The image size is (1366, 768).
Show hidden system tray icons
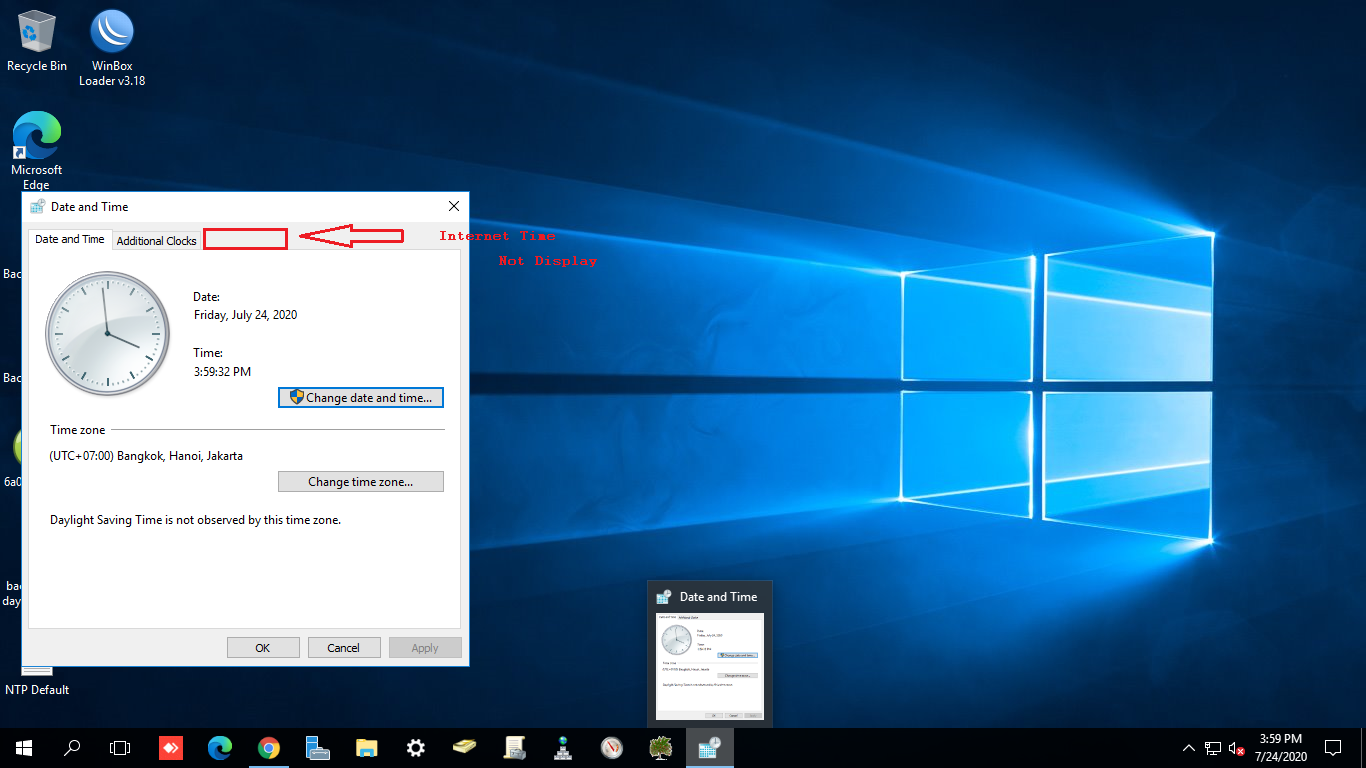coord(1188,748)
